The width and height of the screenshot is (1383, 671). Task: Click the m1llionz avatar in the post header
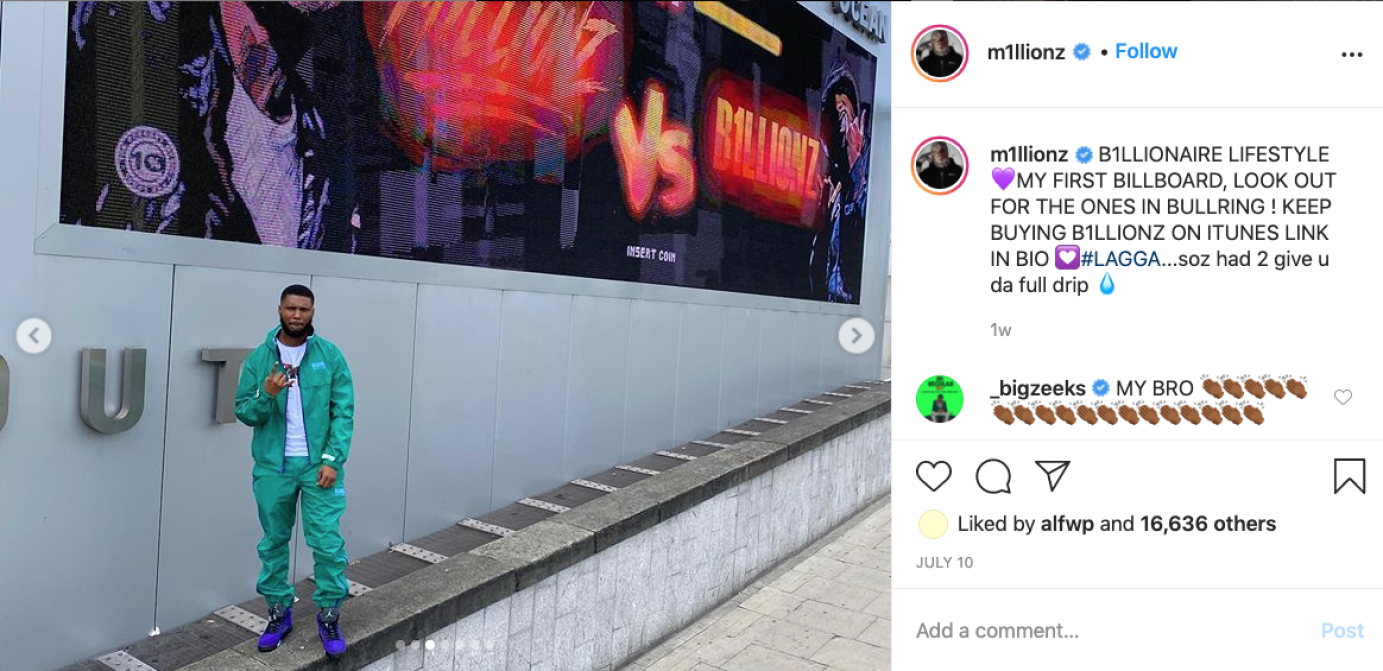[x=940, y=53]
